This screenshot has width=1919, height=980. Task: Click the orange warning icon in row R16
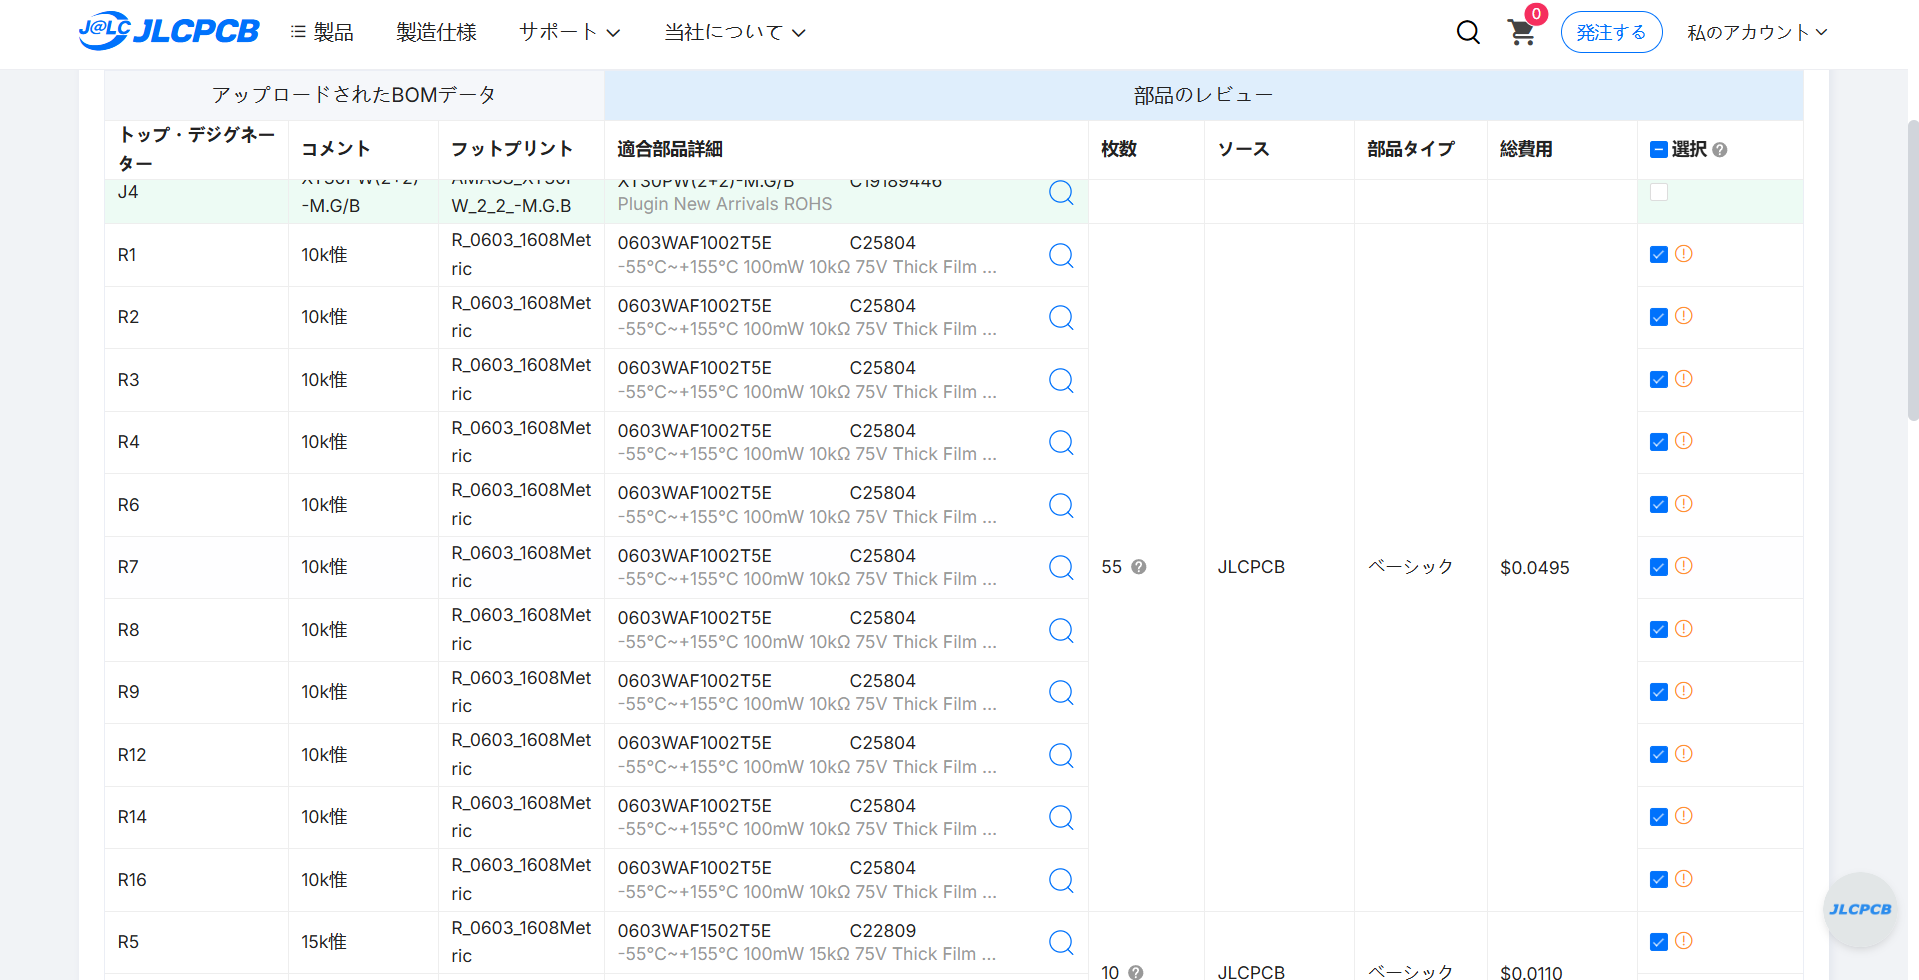1684,879
